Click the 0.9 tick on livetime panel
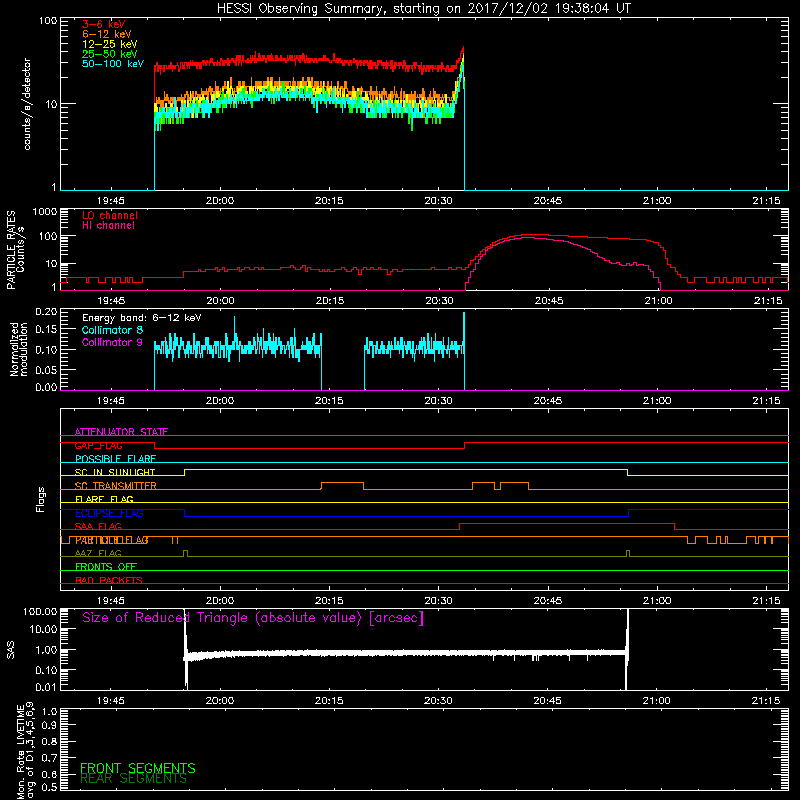Screen dimensions: 800x800 click(x=50, y=725)
